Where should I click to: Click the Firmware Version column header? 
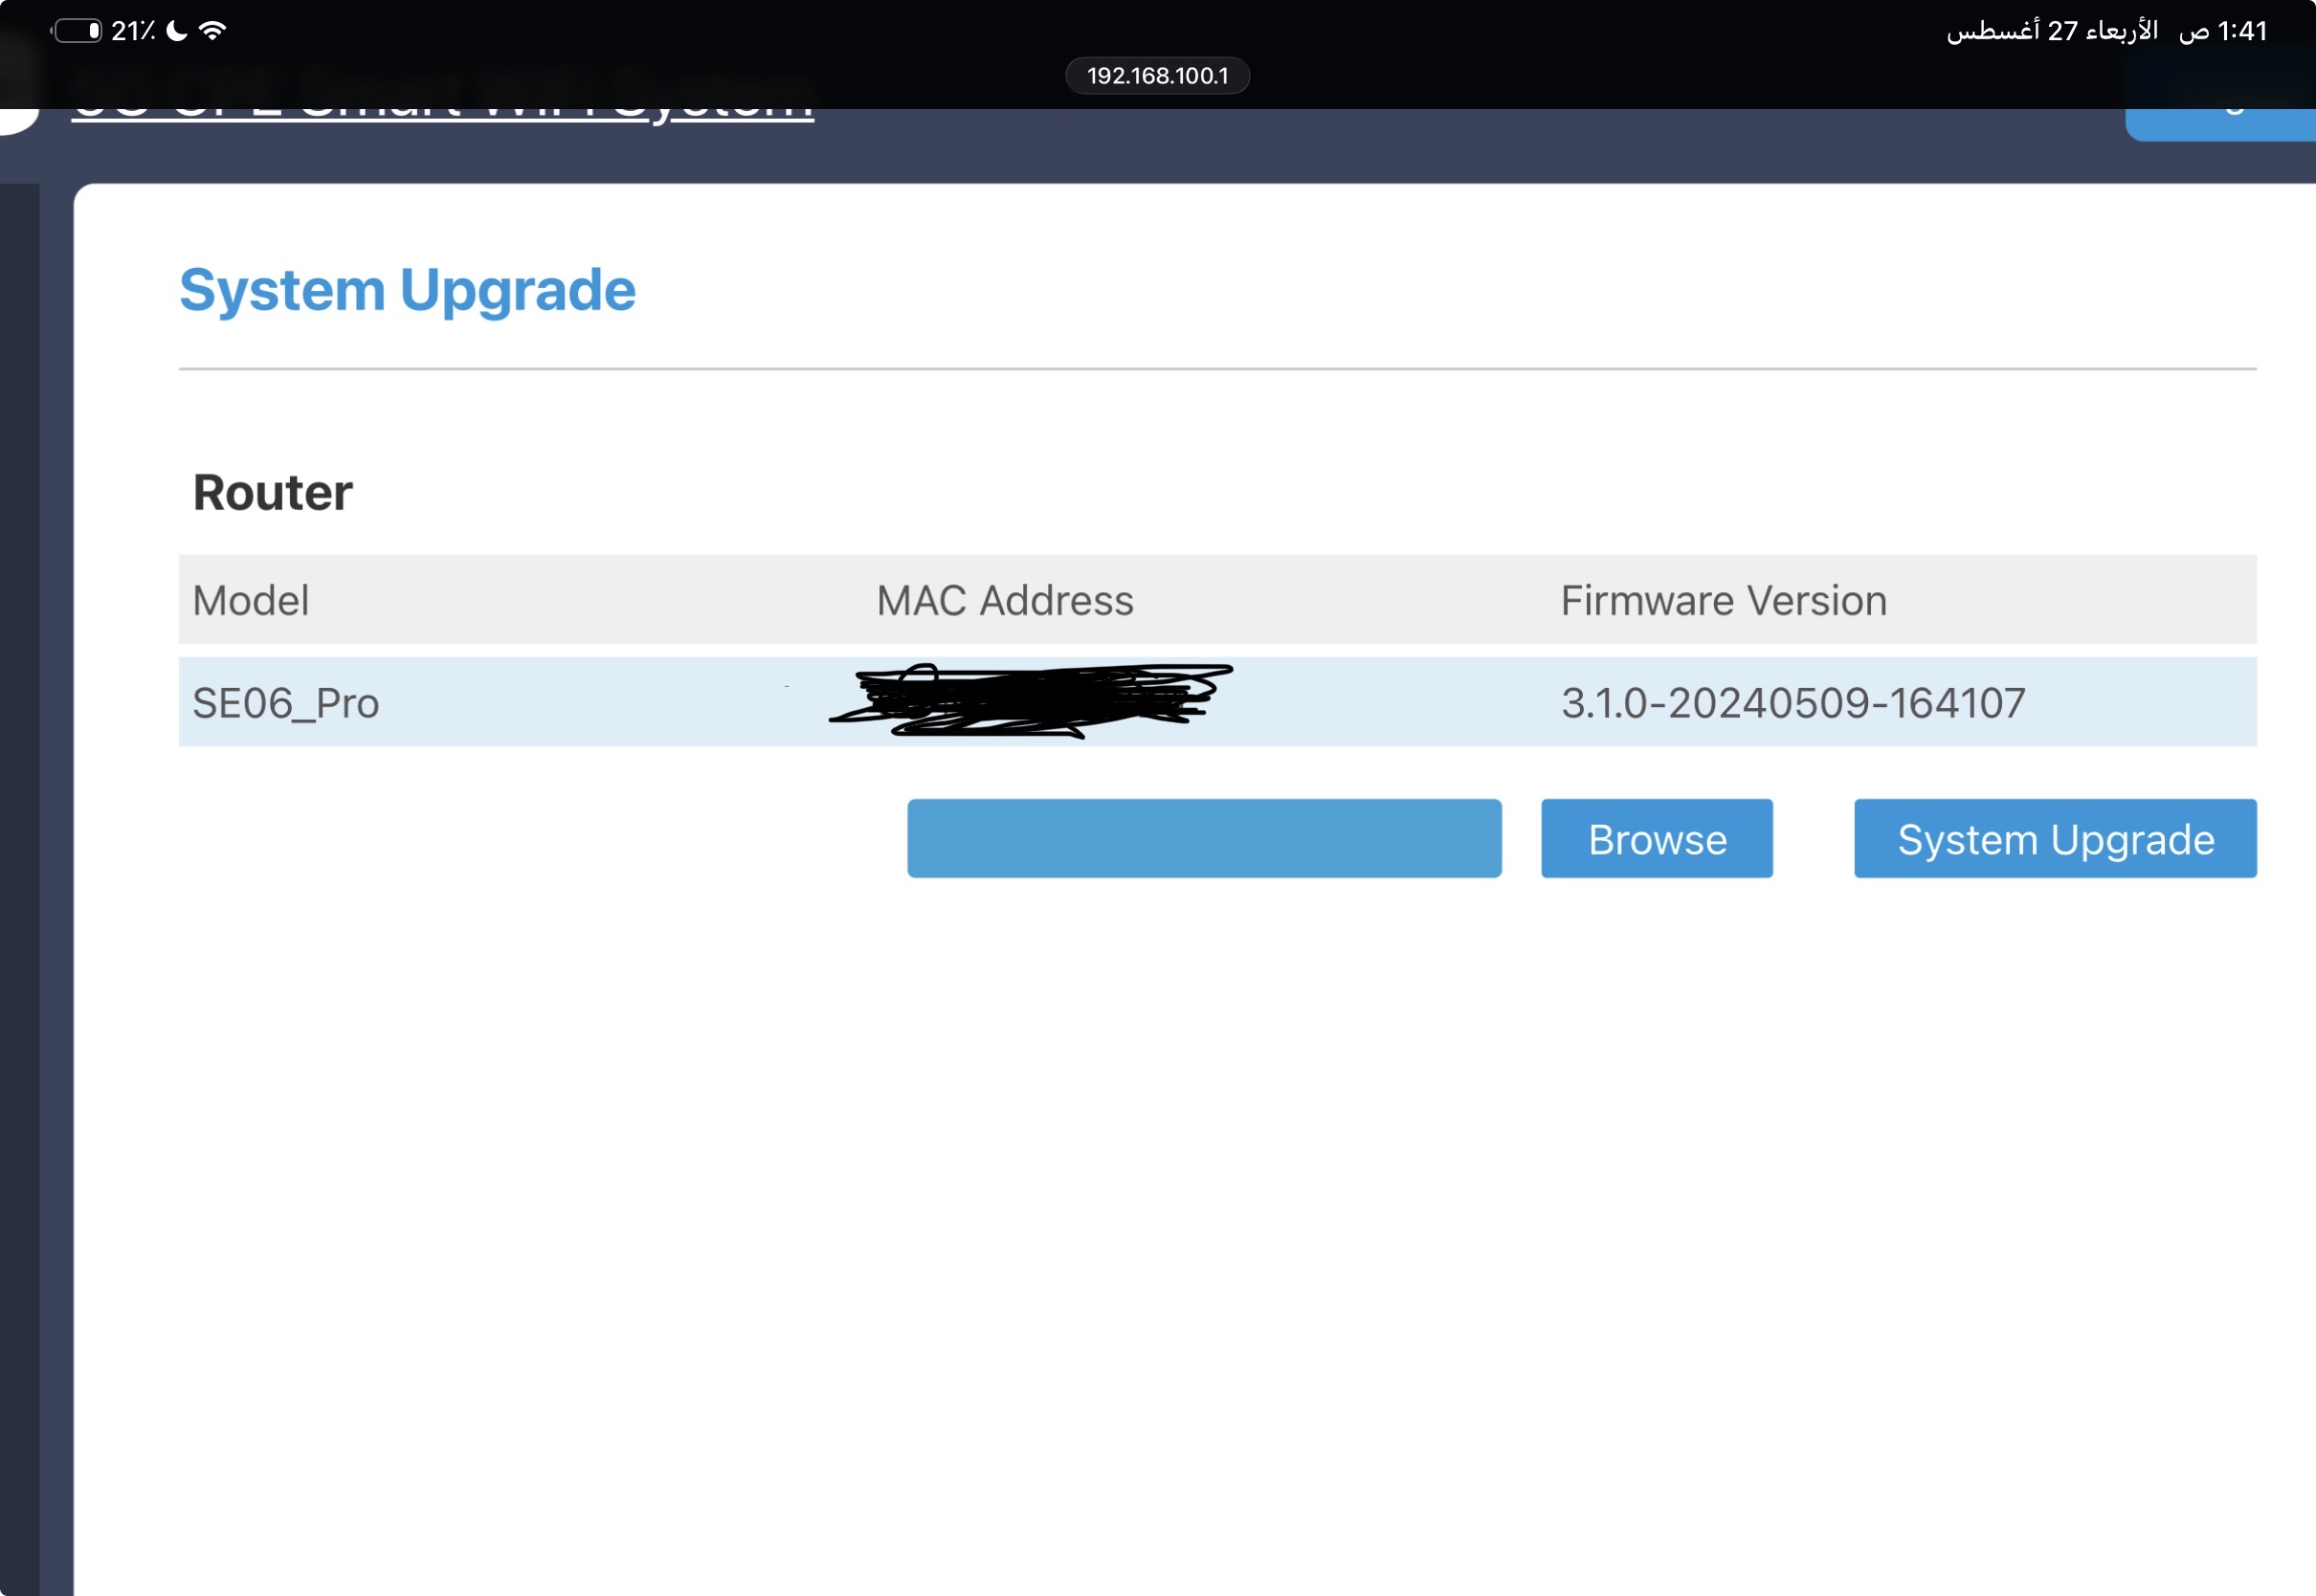click(1724, 601)
